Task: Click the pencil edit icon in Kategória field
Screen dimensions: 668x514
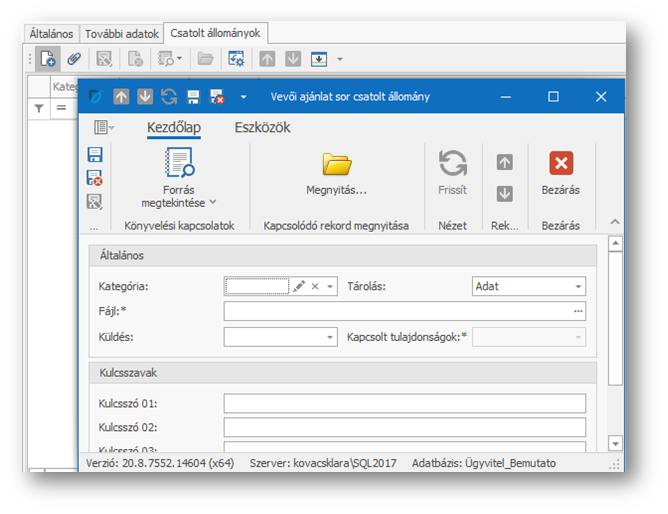Action: pos(299,286)
